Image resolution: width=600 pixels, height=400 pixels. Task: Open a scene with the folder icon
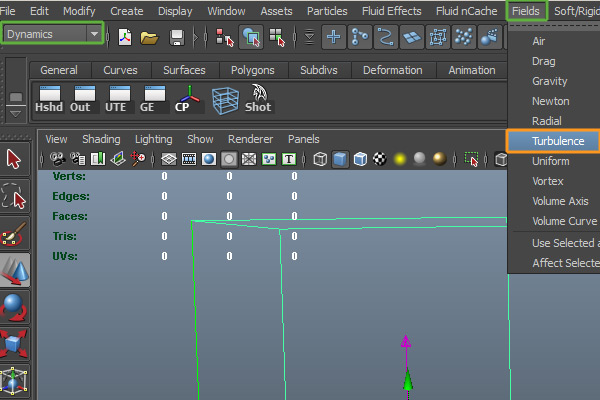[x=149, y=38]
